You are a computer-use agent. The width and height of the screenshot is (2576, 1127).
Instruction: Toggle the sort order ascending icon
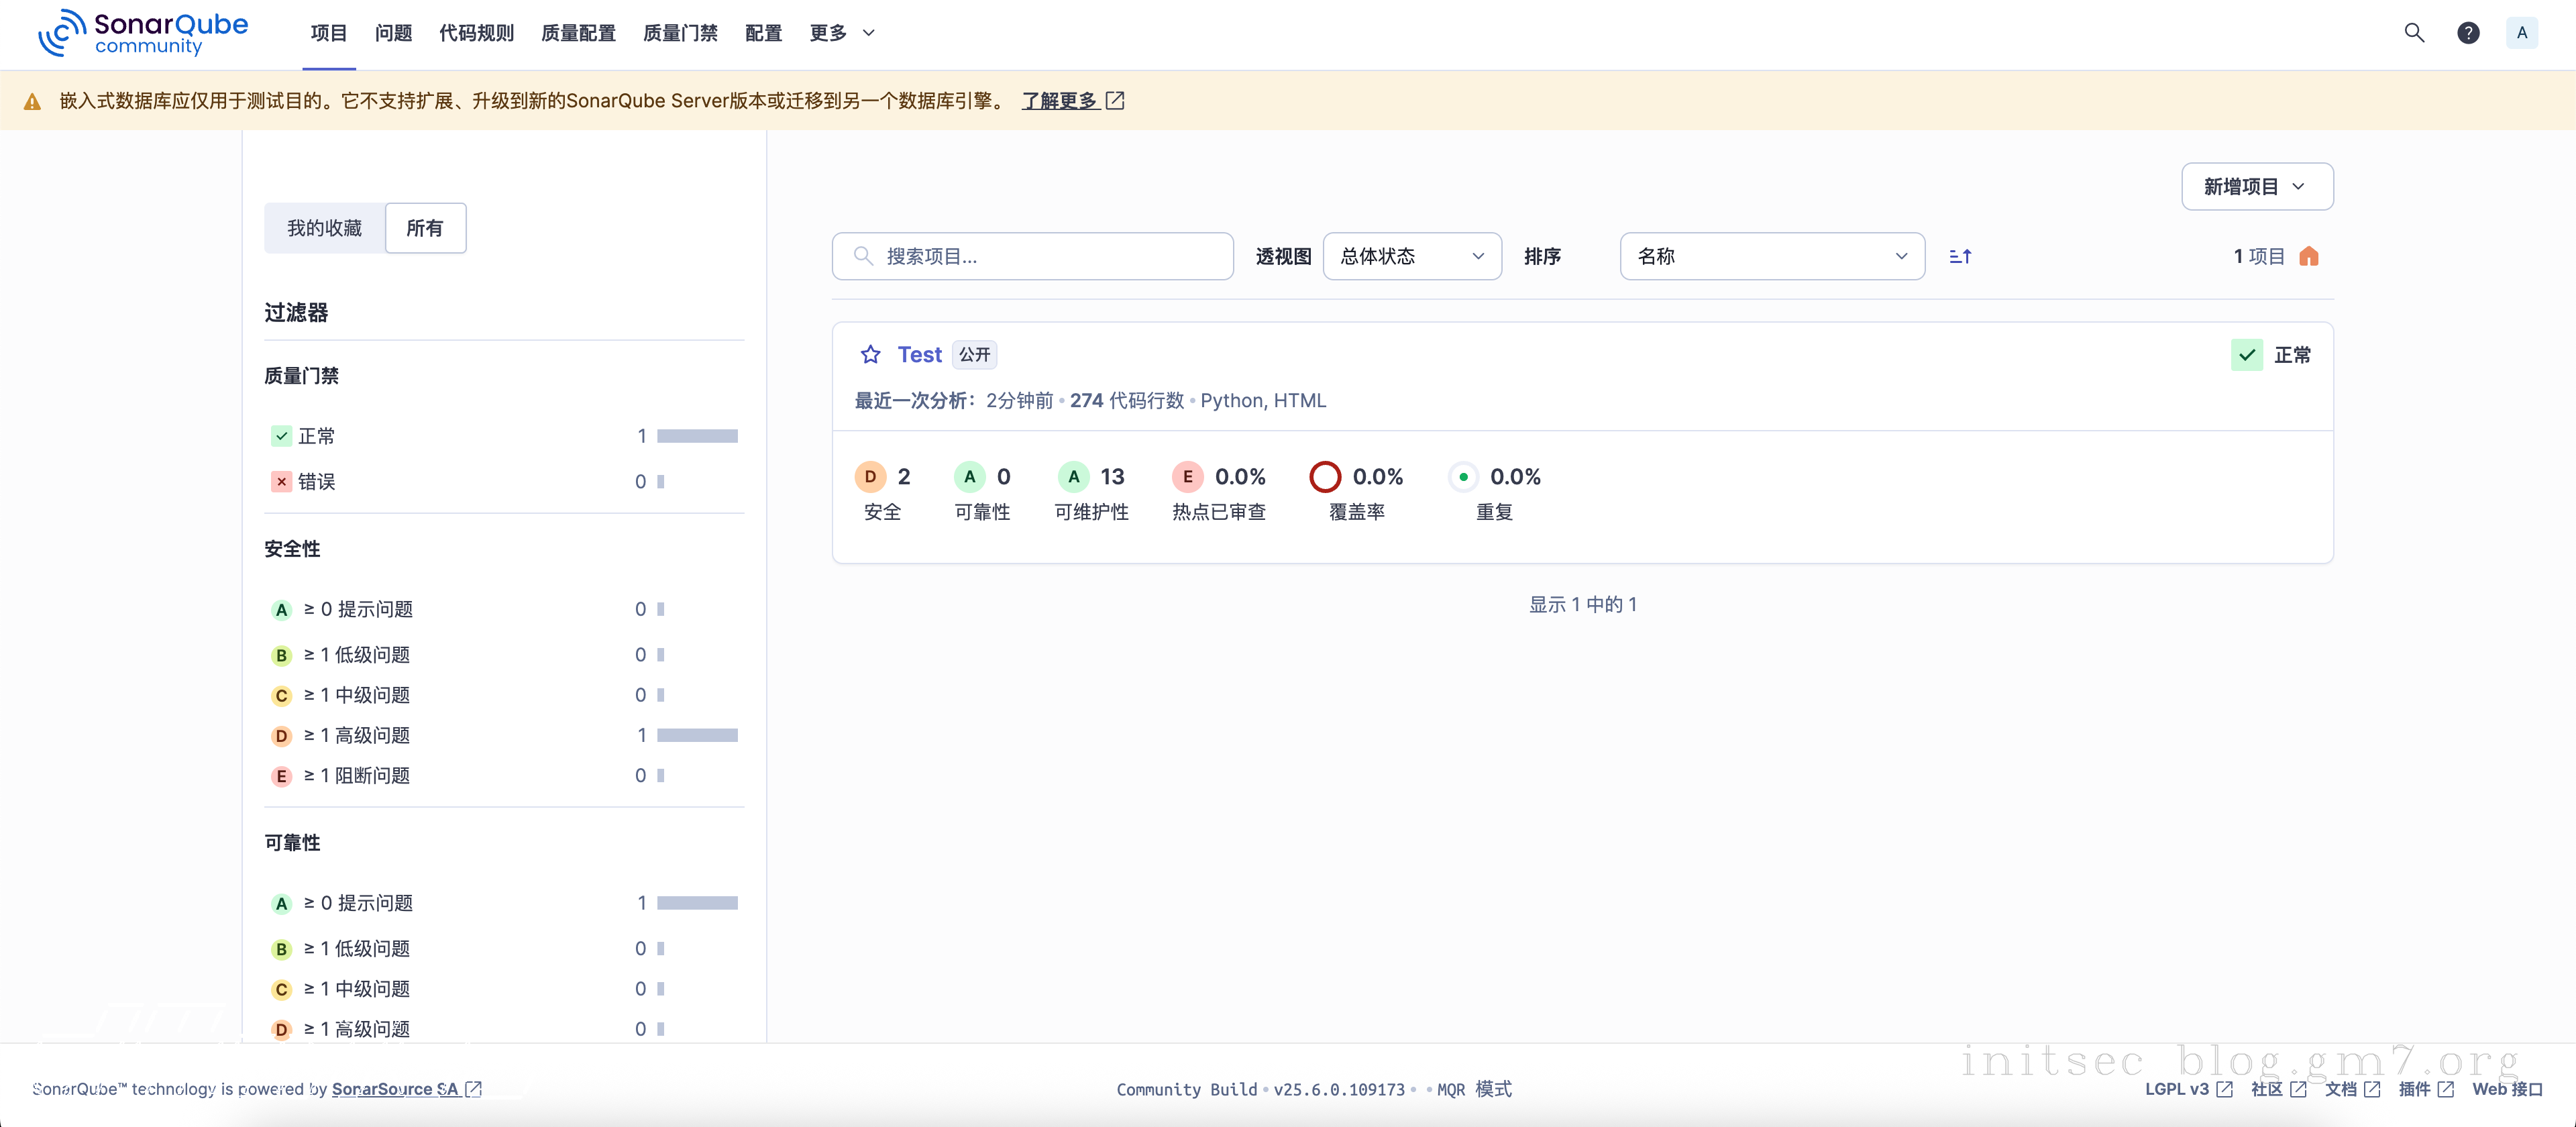[x=1960, y=257]
